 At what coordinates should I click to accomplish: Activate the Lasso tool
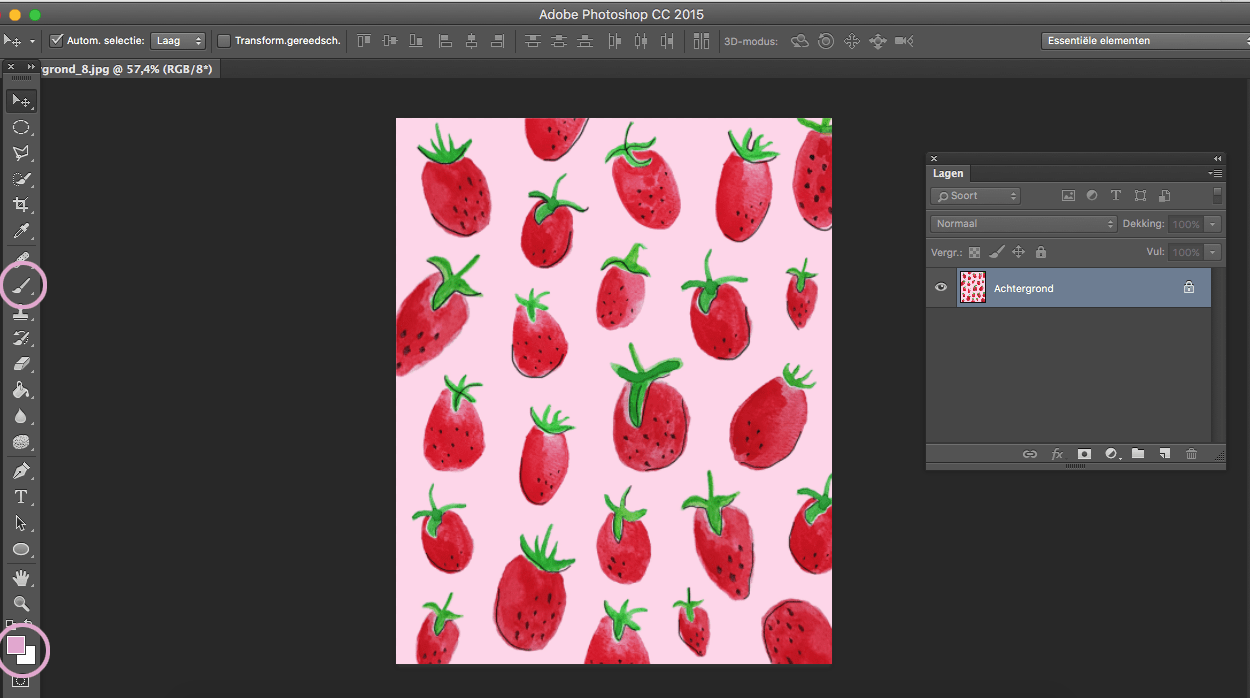tap(22, 152)
